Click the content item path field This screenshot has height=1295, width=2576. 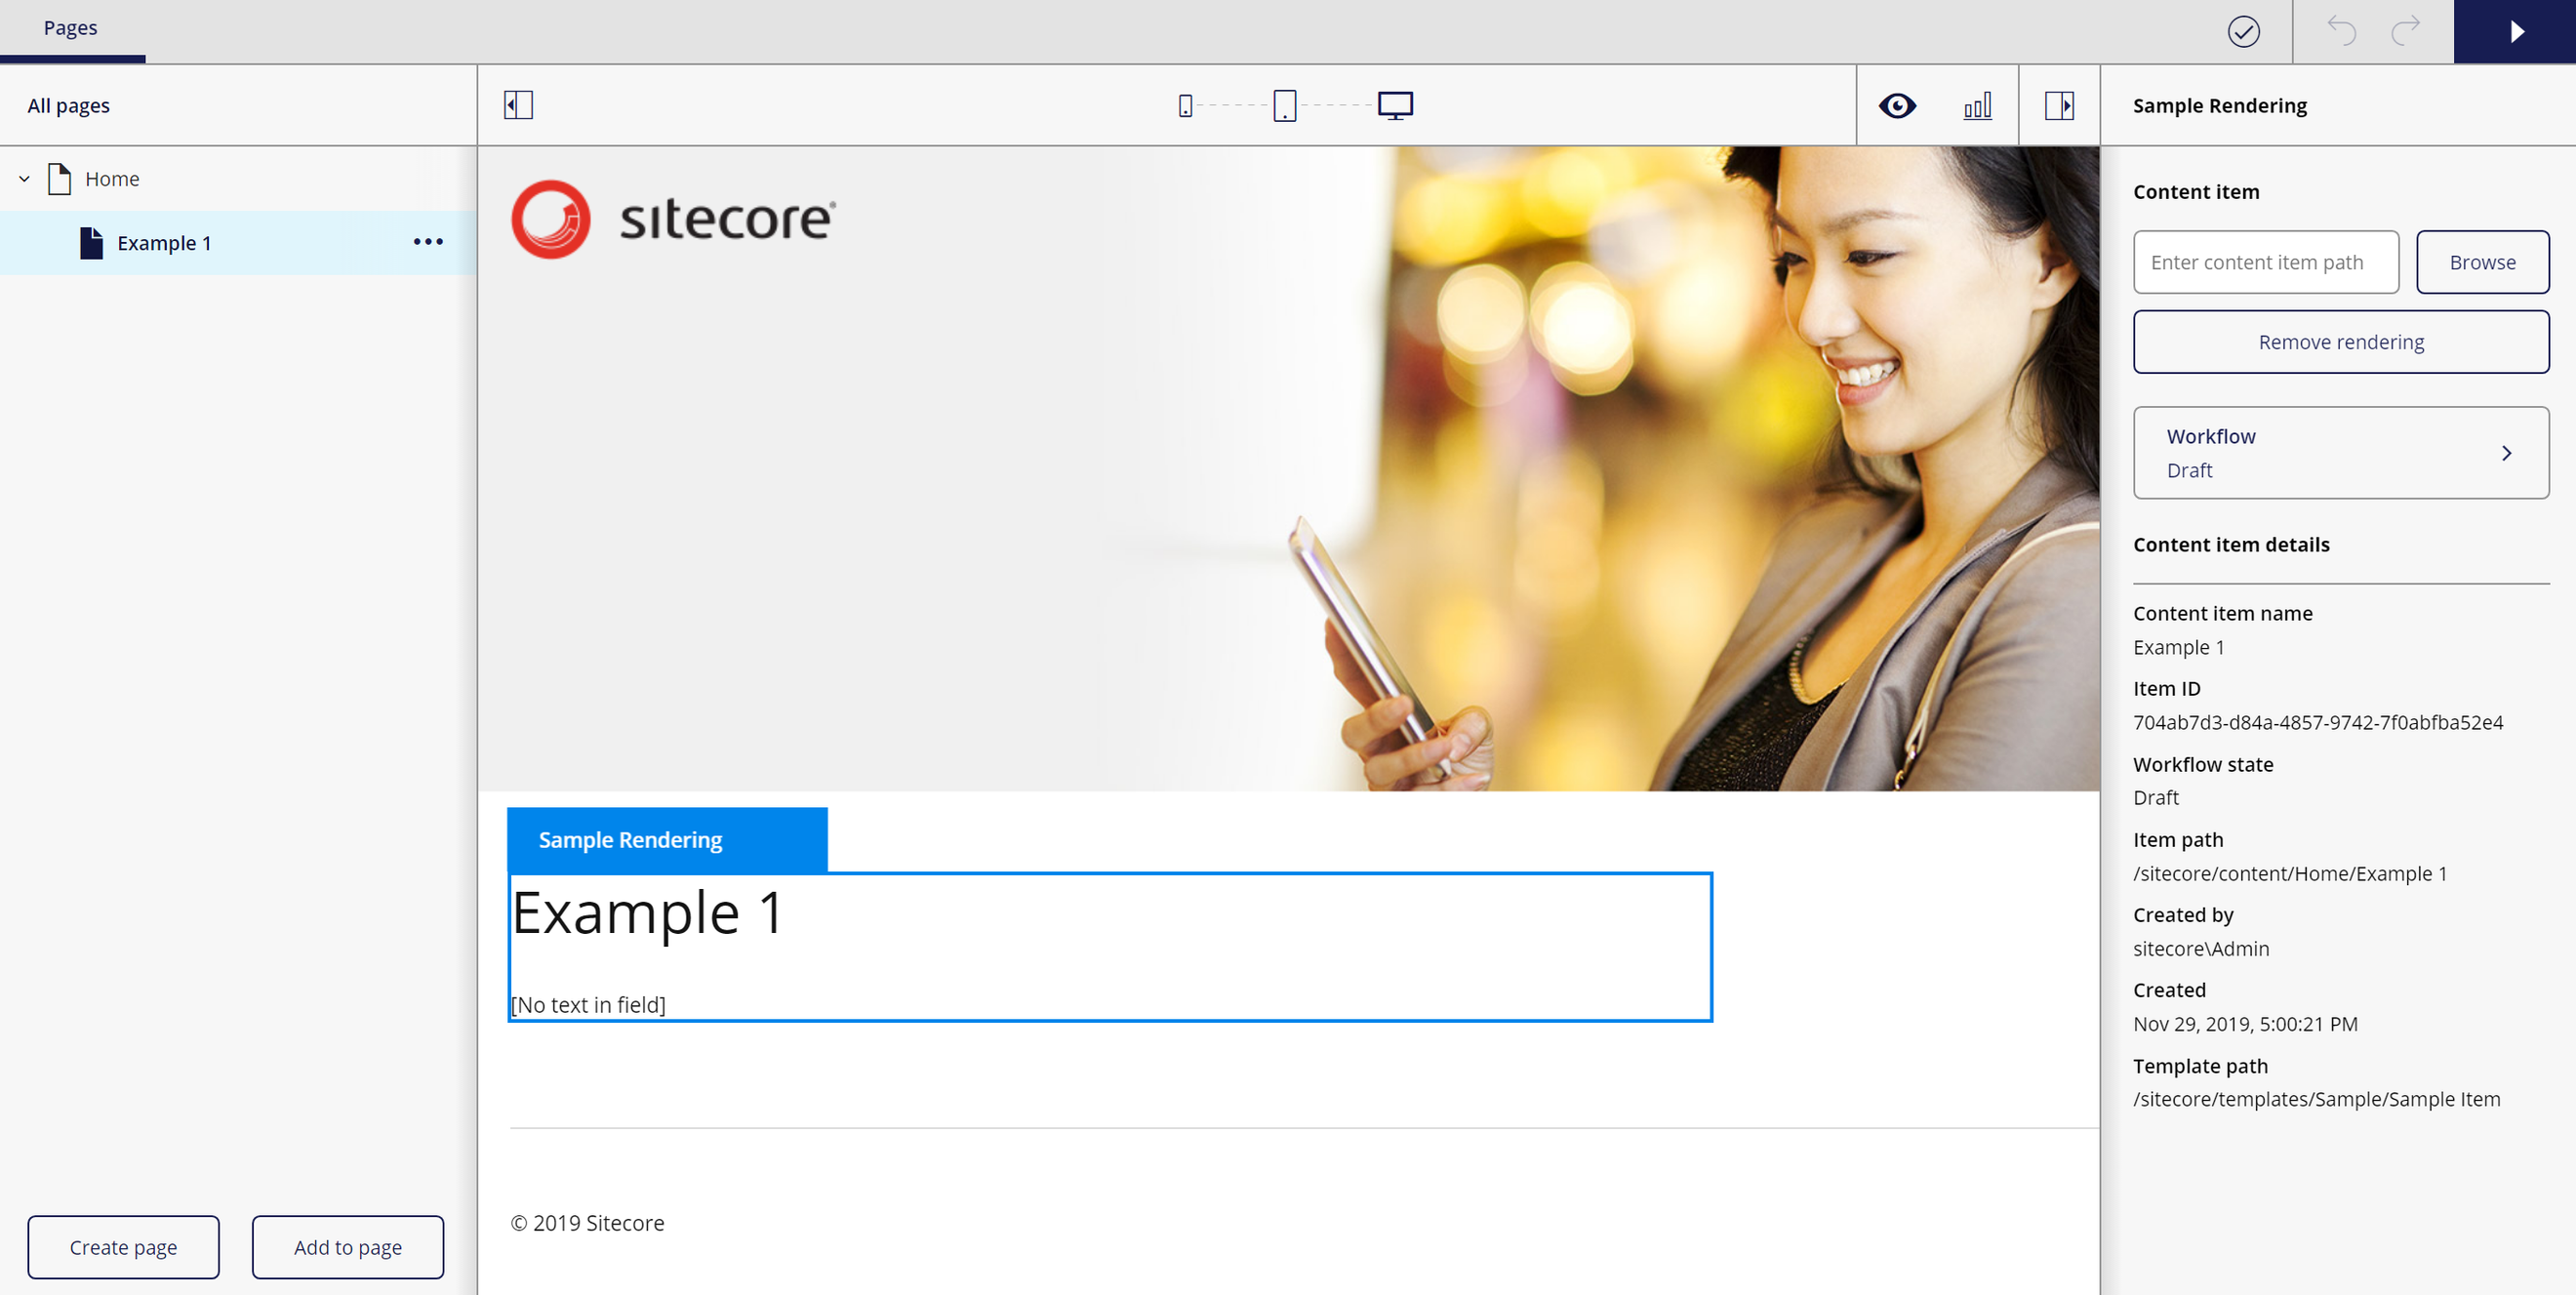(2265, 262)
